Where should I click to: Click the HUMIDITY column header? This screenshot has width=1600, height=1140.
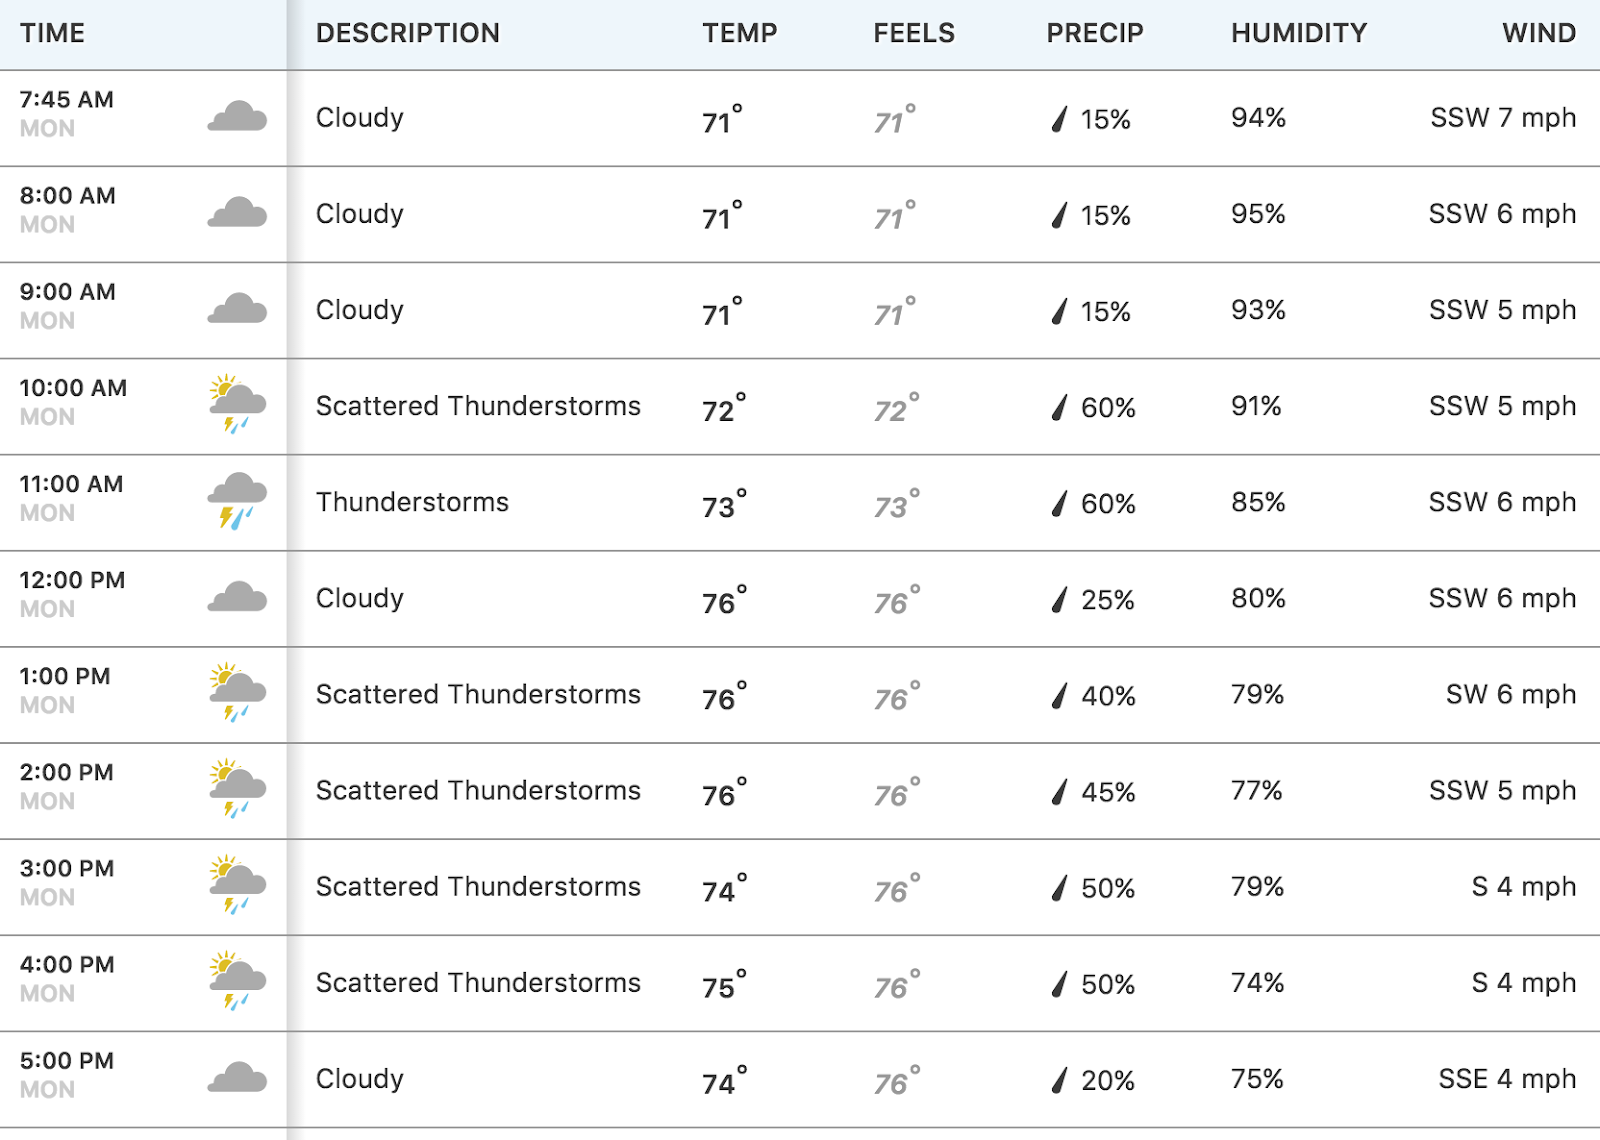[x=1298, y=33]
